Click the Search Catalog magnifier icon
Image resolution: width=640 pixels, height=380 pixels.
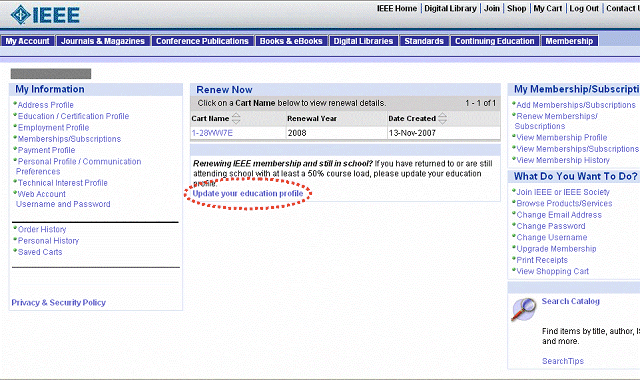click(524, 309)
